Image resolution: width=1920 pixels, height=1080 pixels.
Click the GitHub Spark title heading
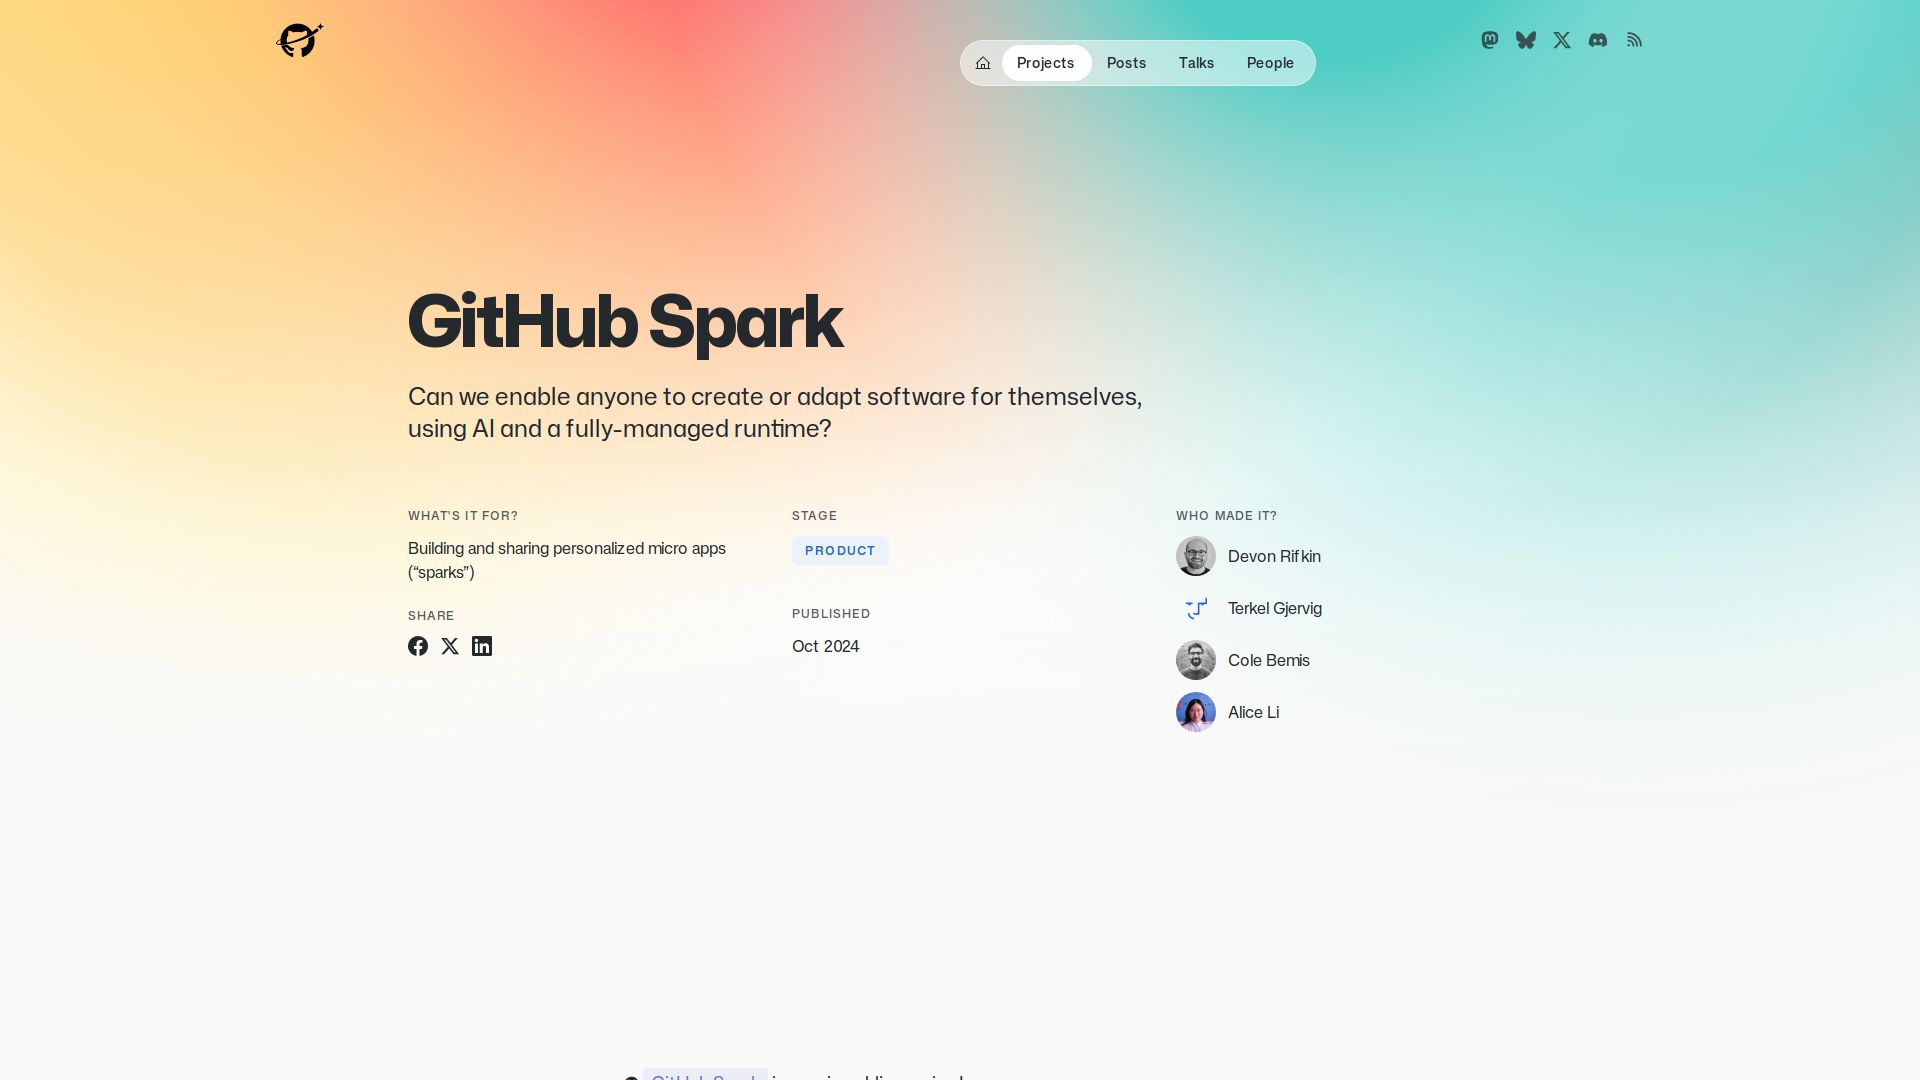pos(625,322)
